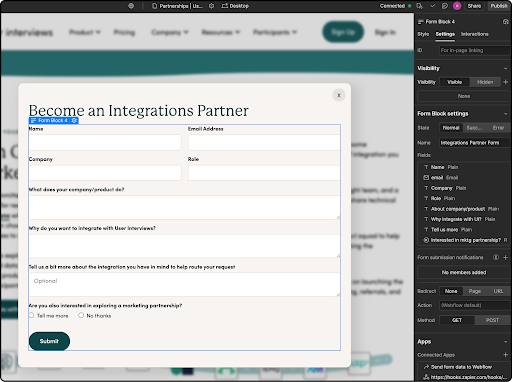Close the modal with the X button
The image size is (512, 382).
coord(339,95)
